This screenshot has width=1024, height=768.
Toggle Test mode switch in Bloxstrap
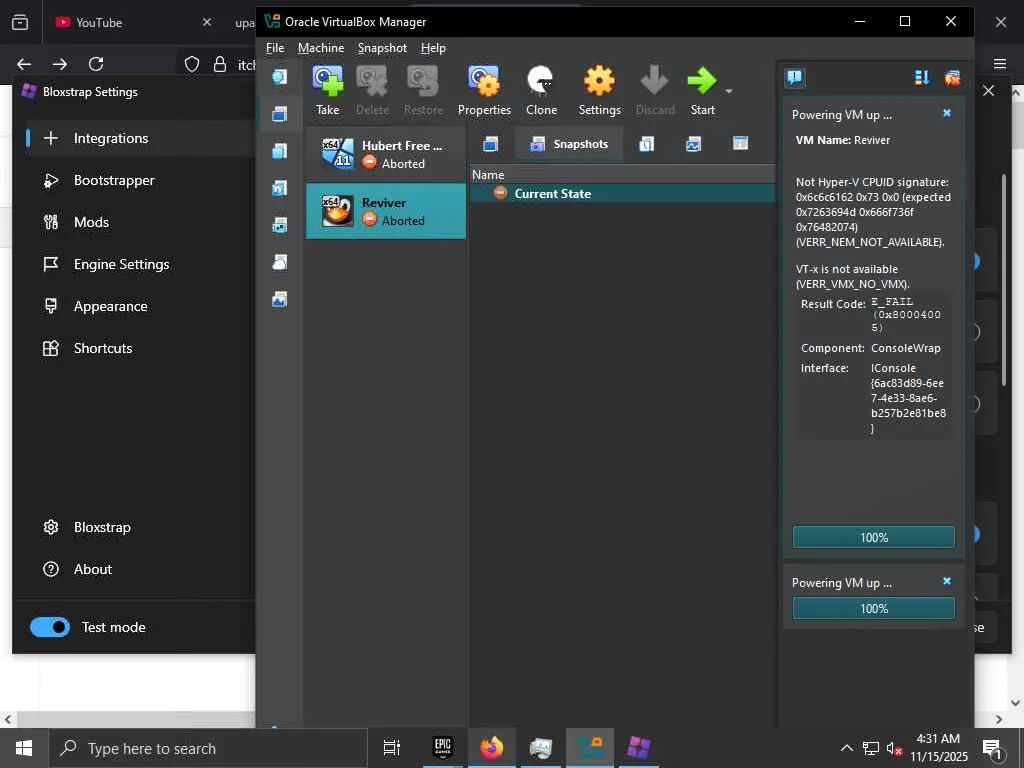(x=50, y=627)
